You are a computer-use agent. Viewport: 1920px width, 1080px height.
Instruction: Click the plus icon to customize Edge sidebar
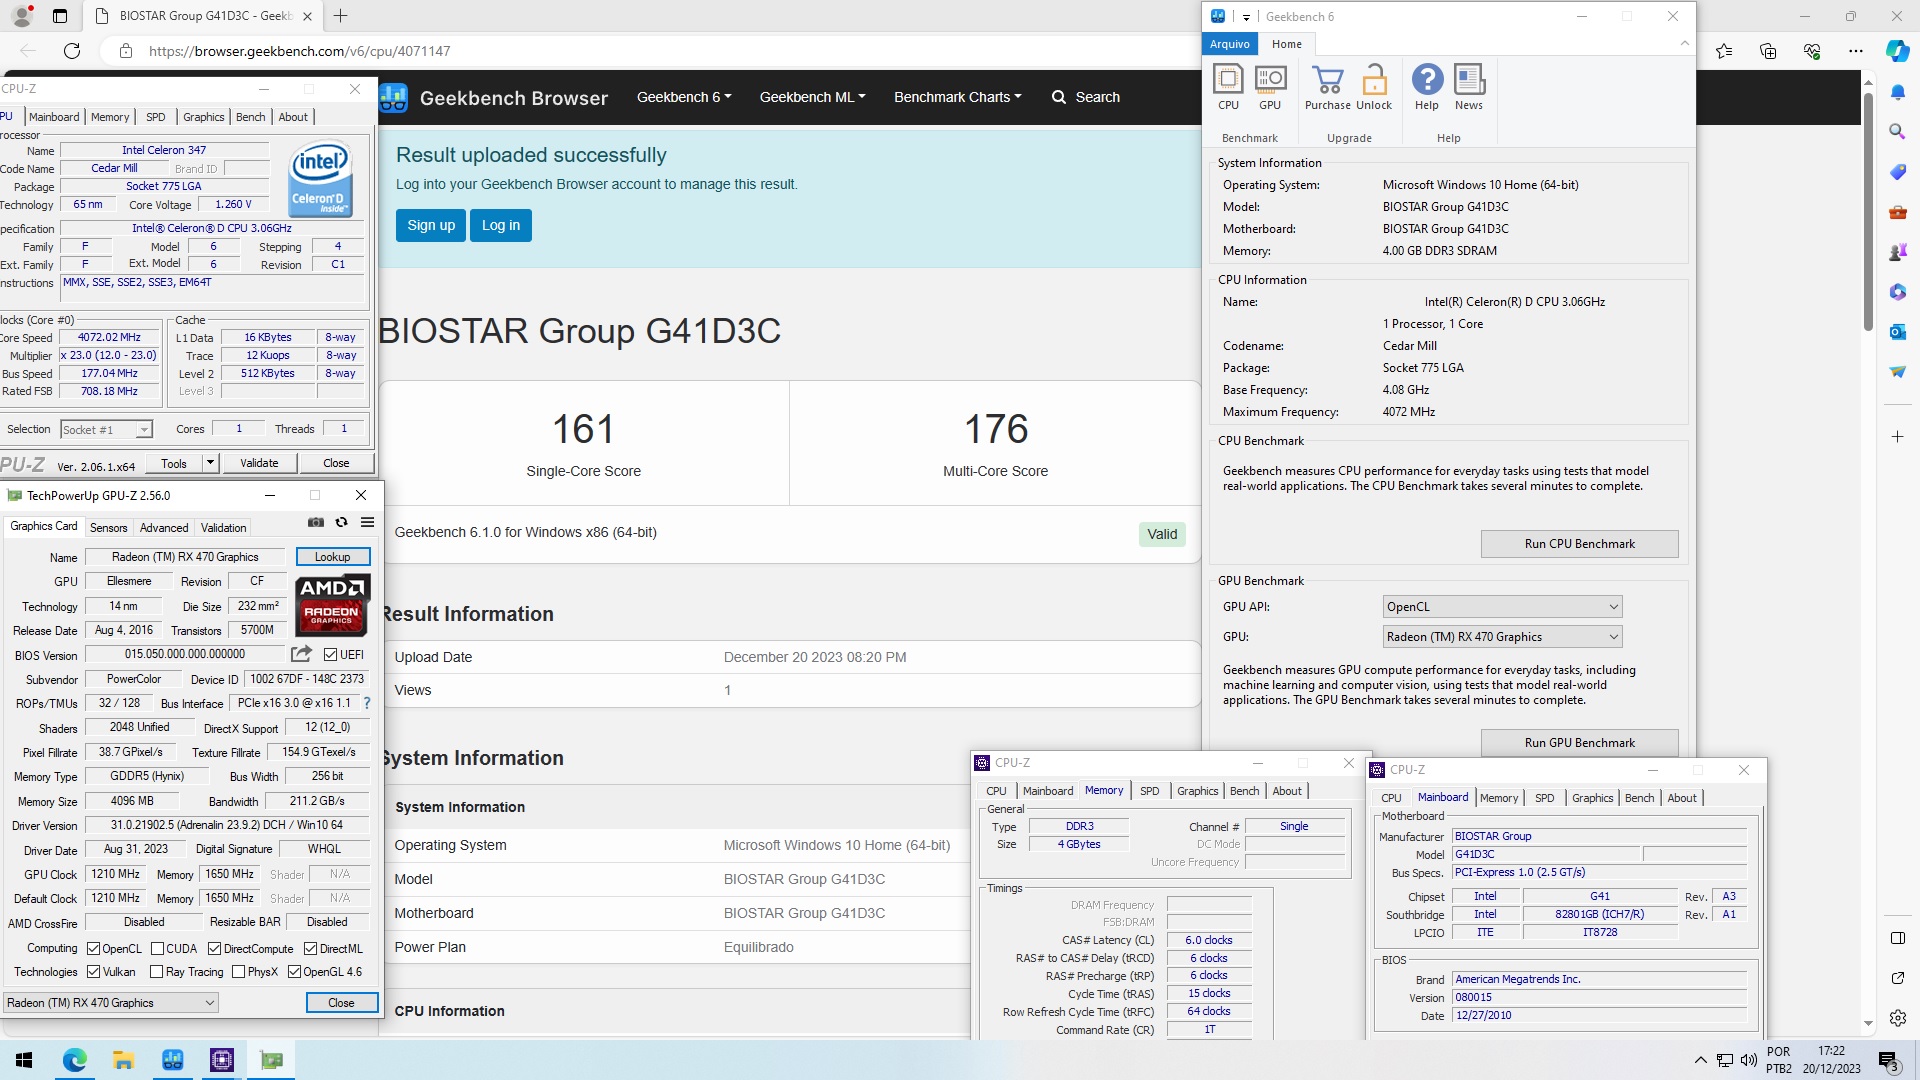pyautogui.click(x=1898, y=437)
